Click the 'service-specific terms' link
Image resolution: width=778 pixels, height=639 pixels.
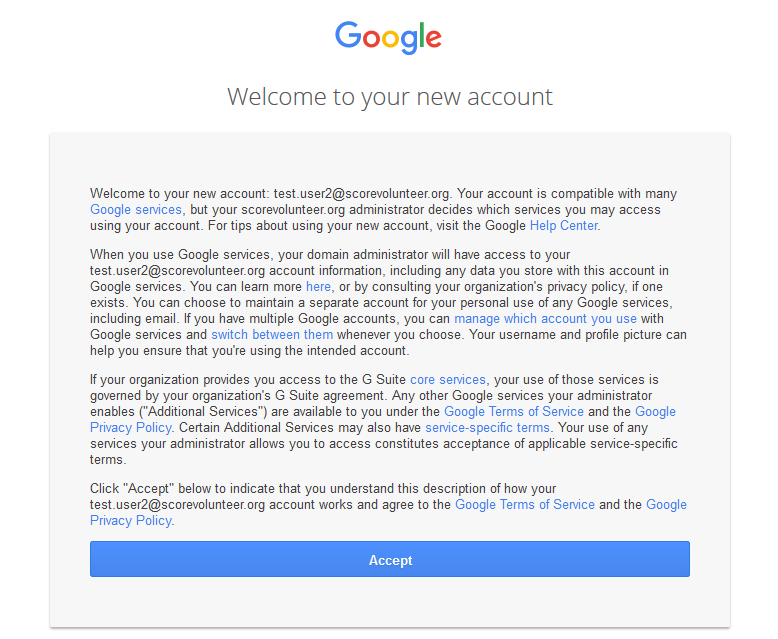(x=487, y=428)
